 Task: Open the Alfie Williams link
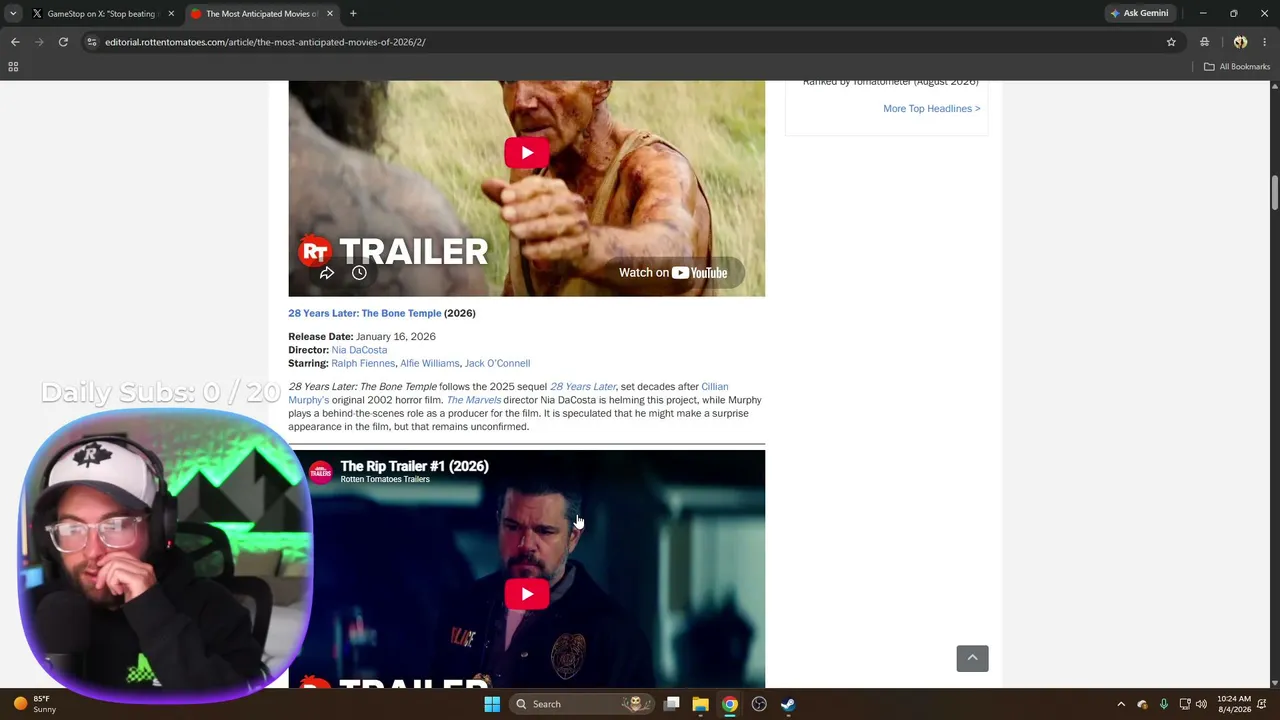(430, 363)
